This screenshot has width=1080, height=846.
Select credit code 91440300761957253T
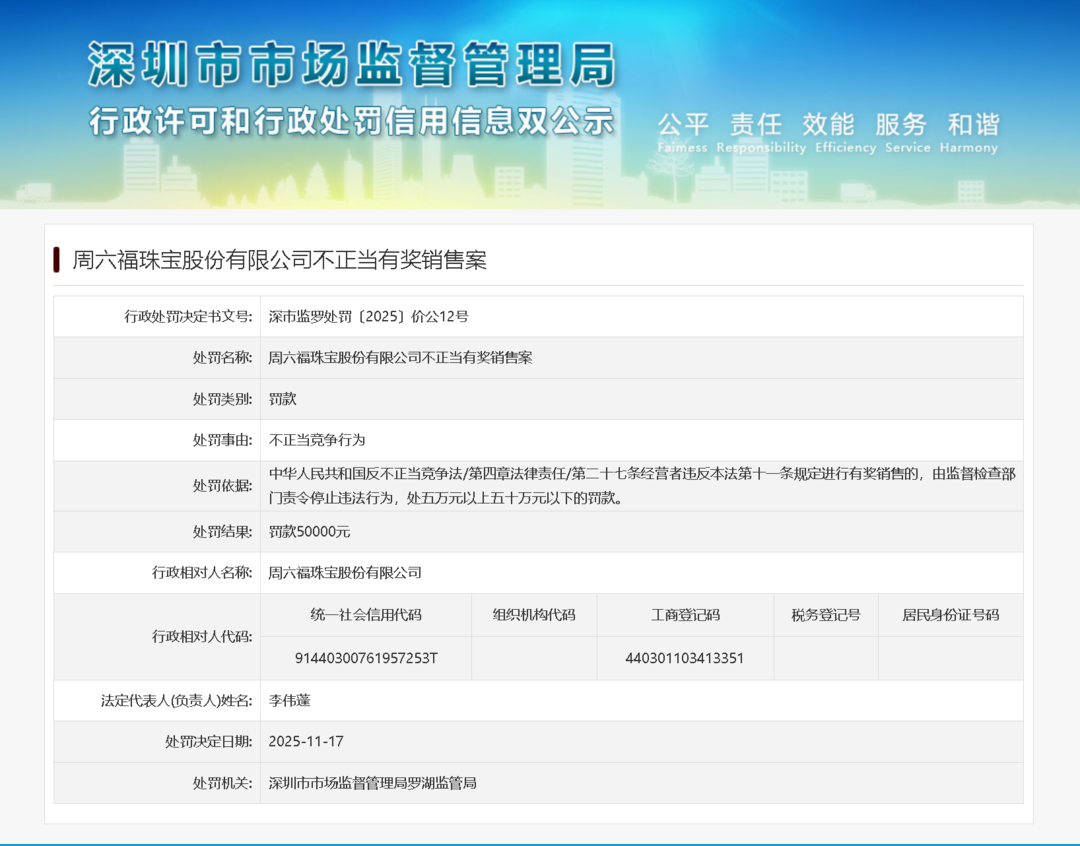click(366, 658)
